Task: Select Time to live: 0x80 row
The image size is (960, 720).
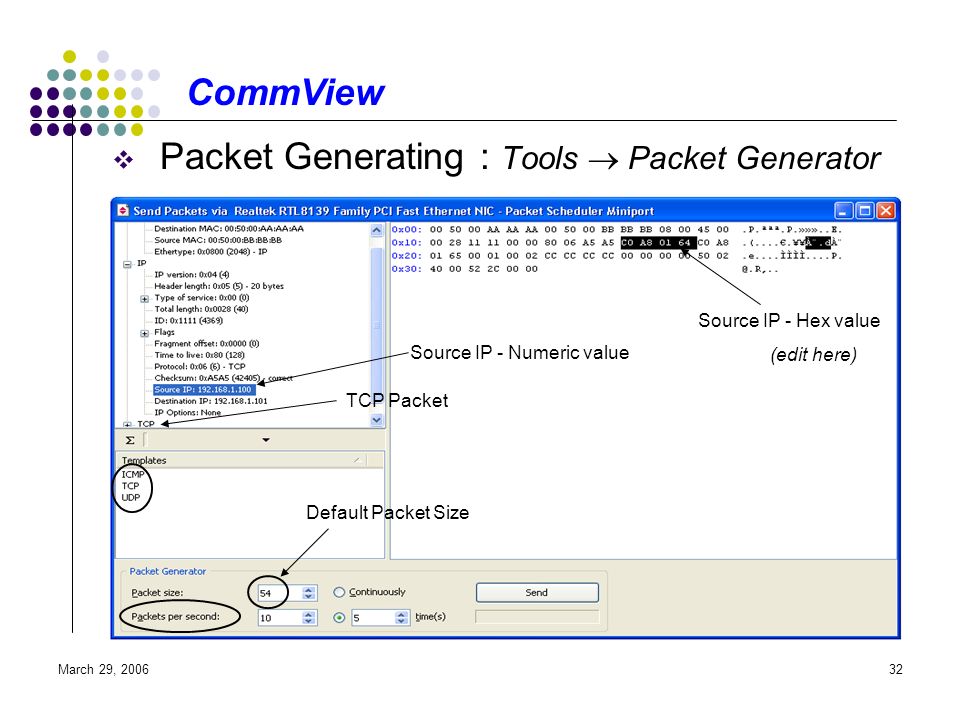Action: coord(200,355)
